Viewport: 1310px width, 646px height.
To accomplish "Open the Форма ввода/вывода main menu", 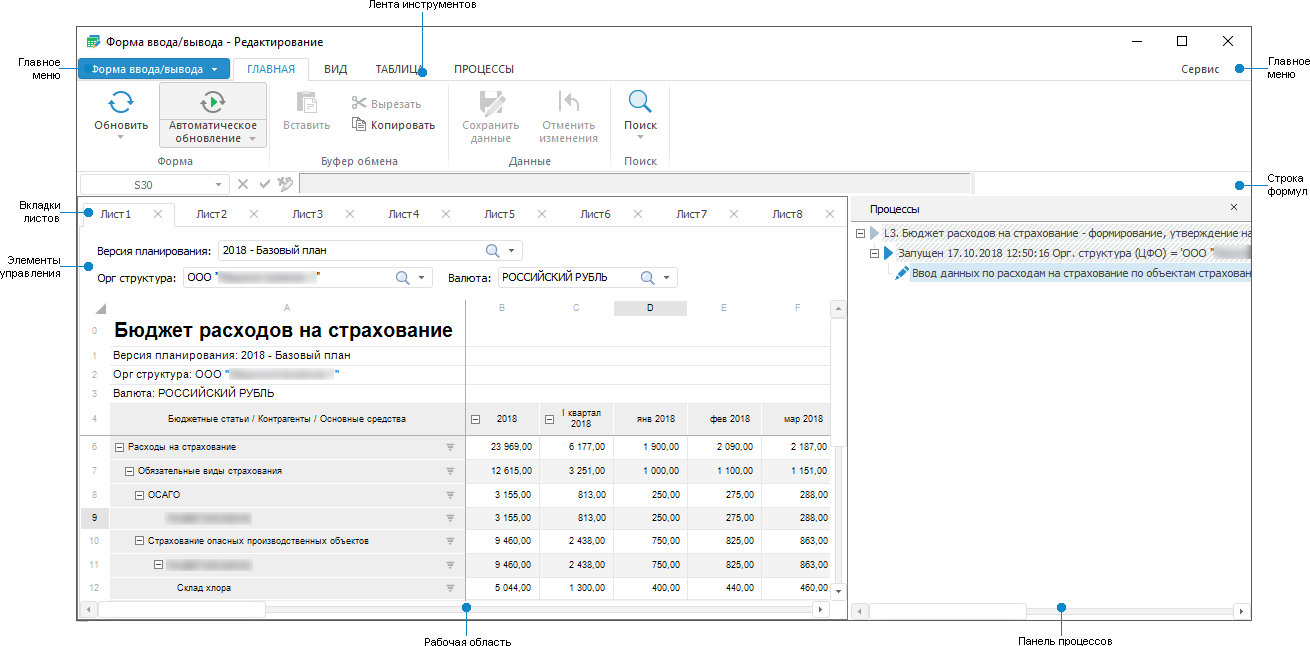I will click(x=154, y=69).
